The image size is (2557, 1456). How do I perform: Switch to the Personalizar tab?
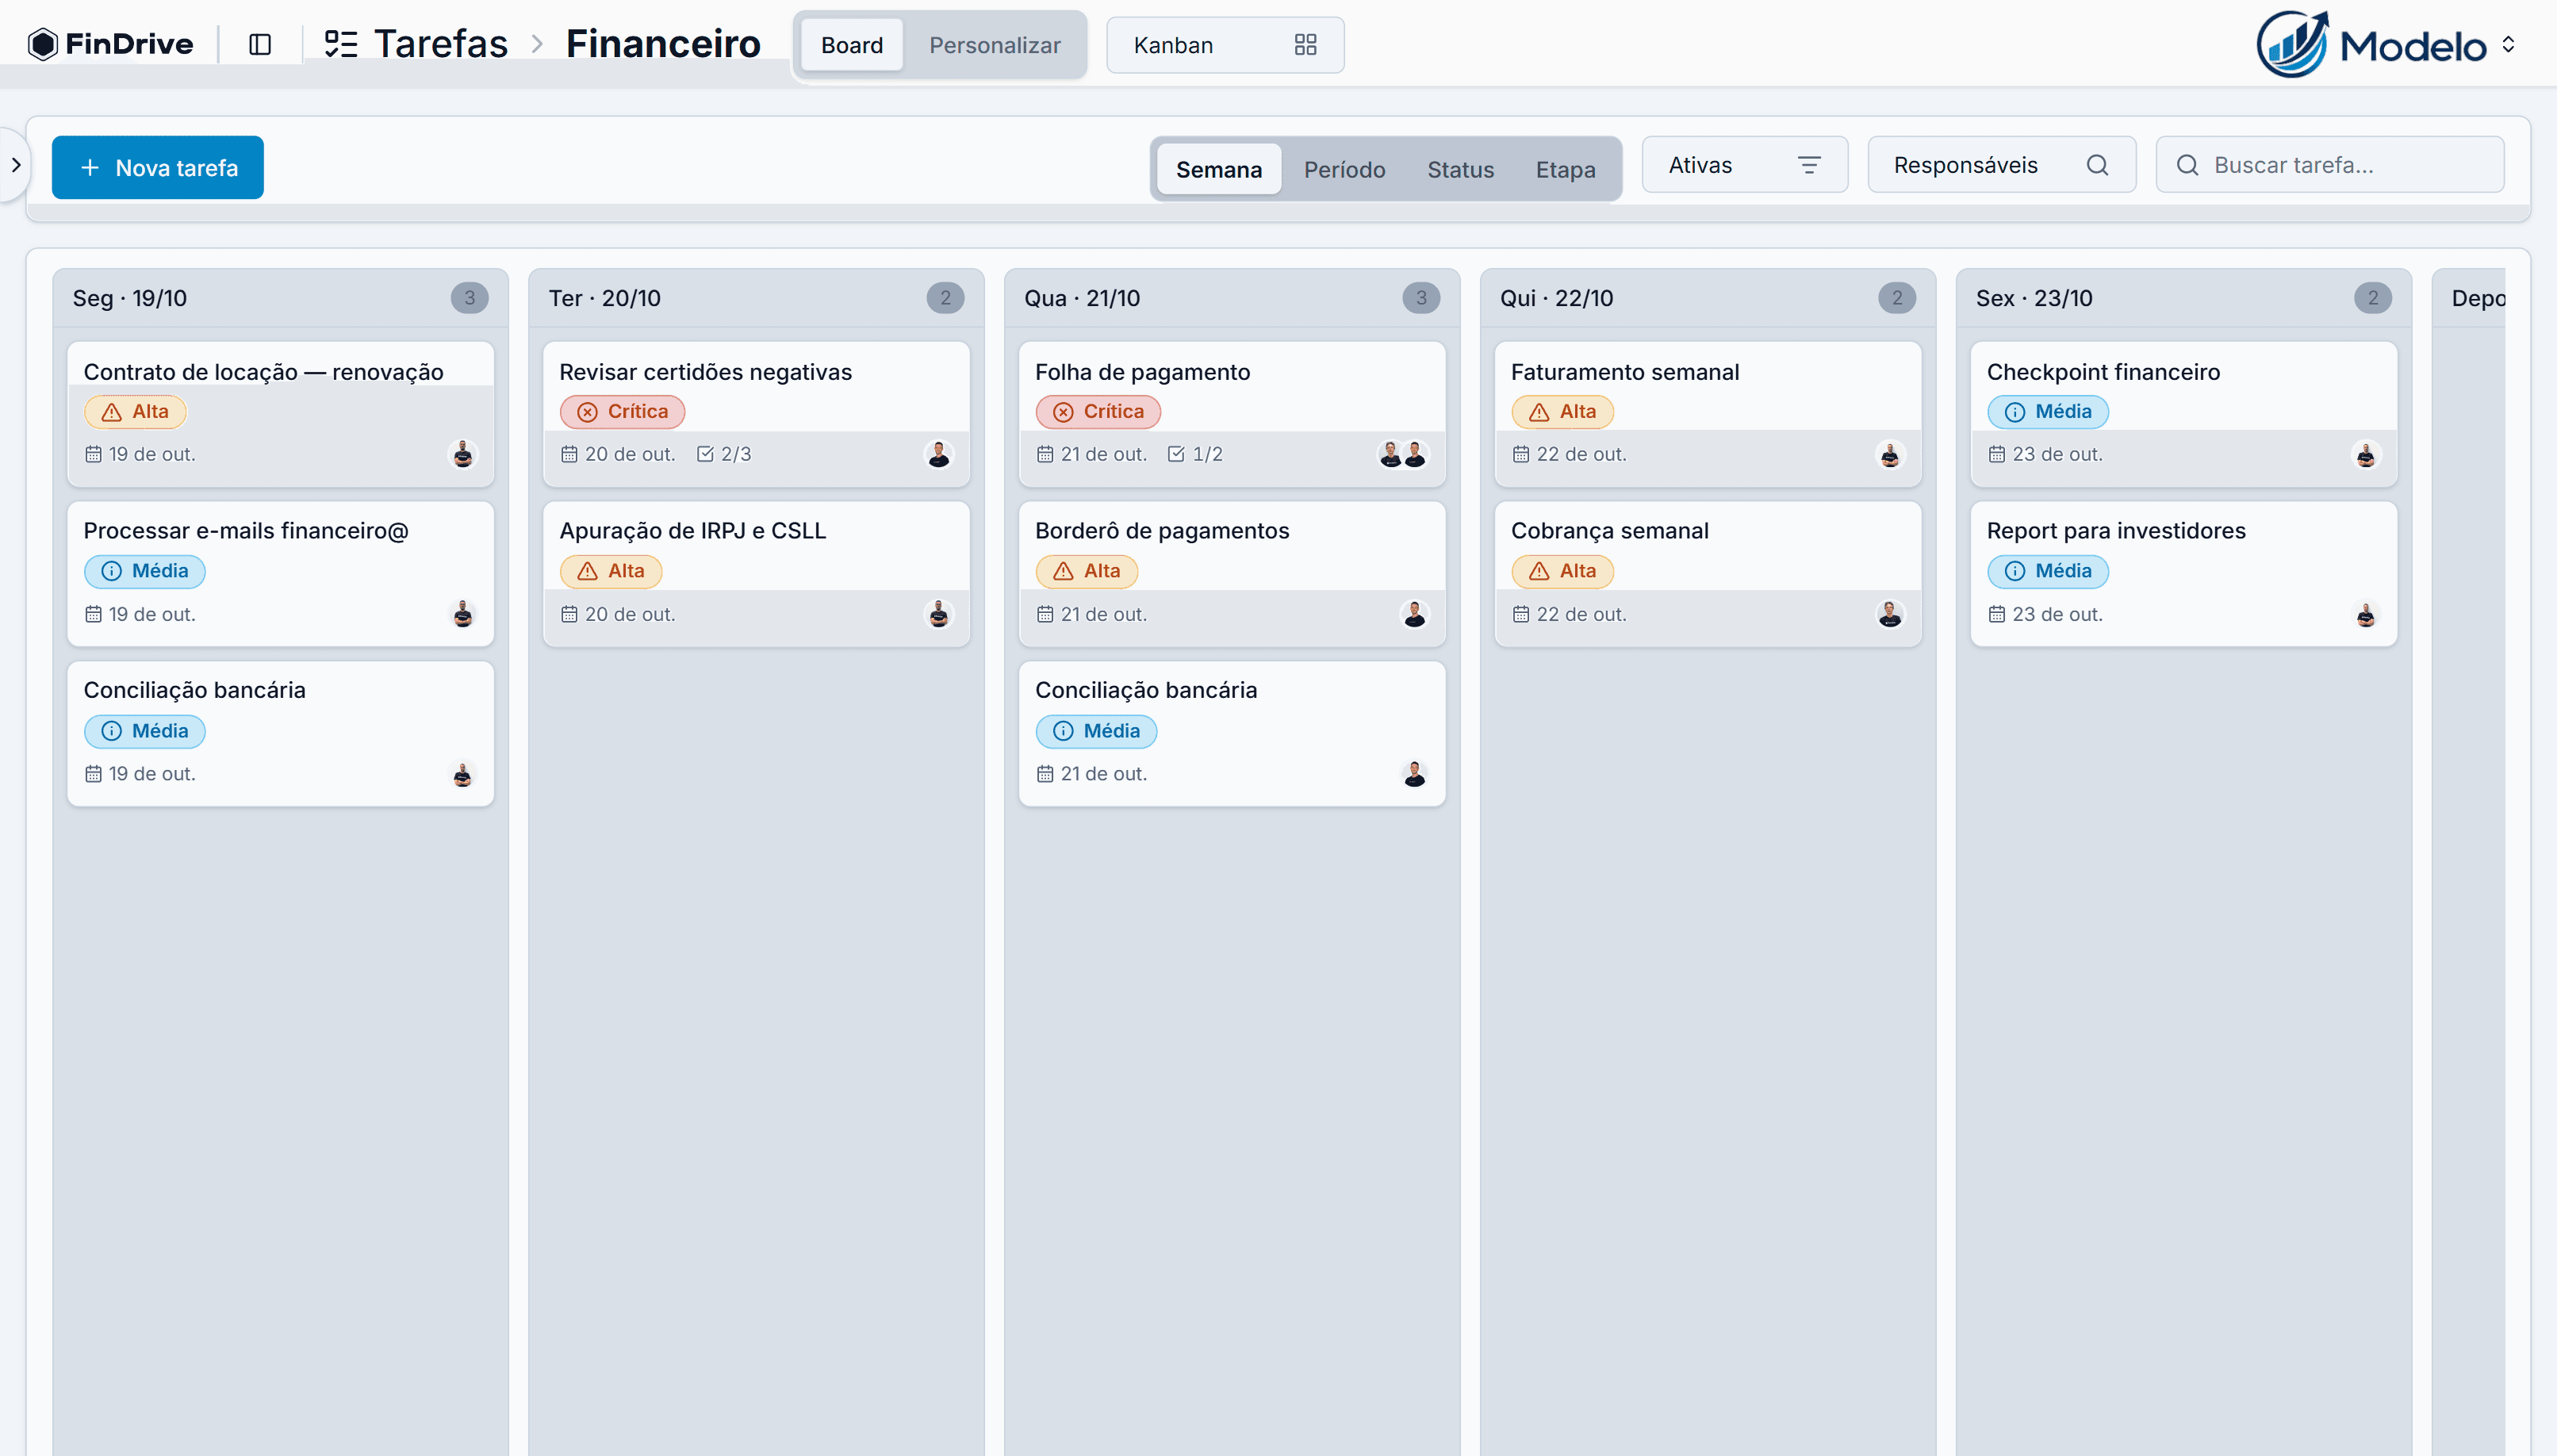click(x=994, y=45)
